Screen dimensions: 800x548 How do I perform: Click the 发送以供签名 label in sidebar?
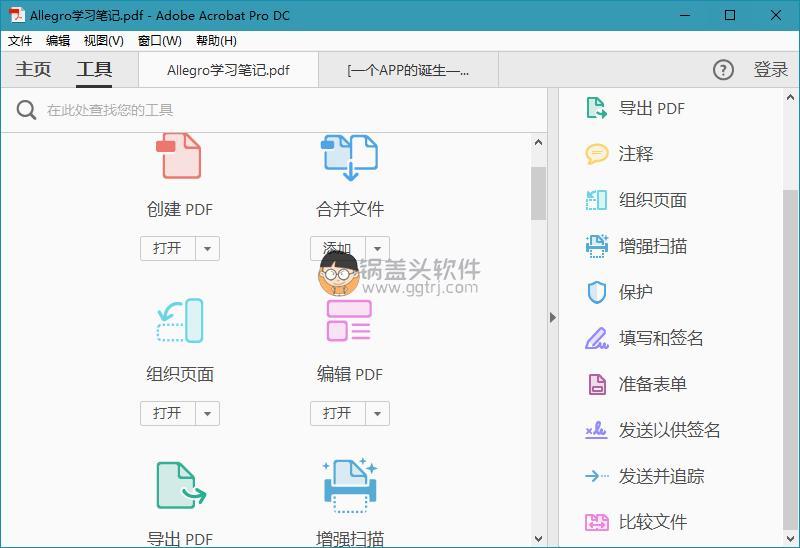coord(669,430)
